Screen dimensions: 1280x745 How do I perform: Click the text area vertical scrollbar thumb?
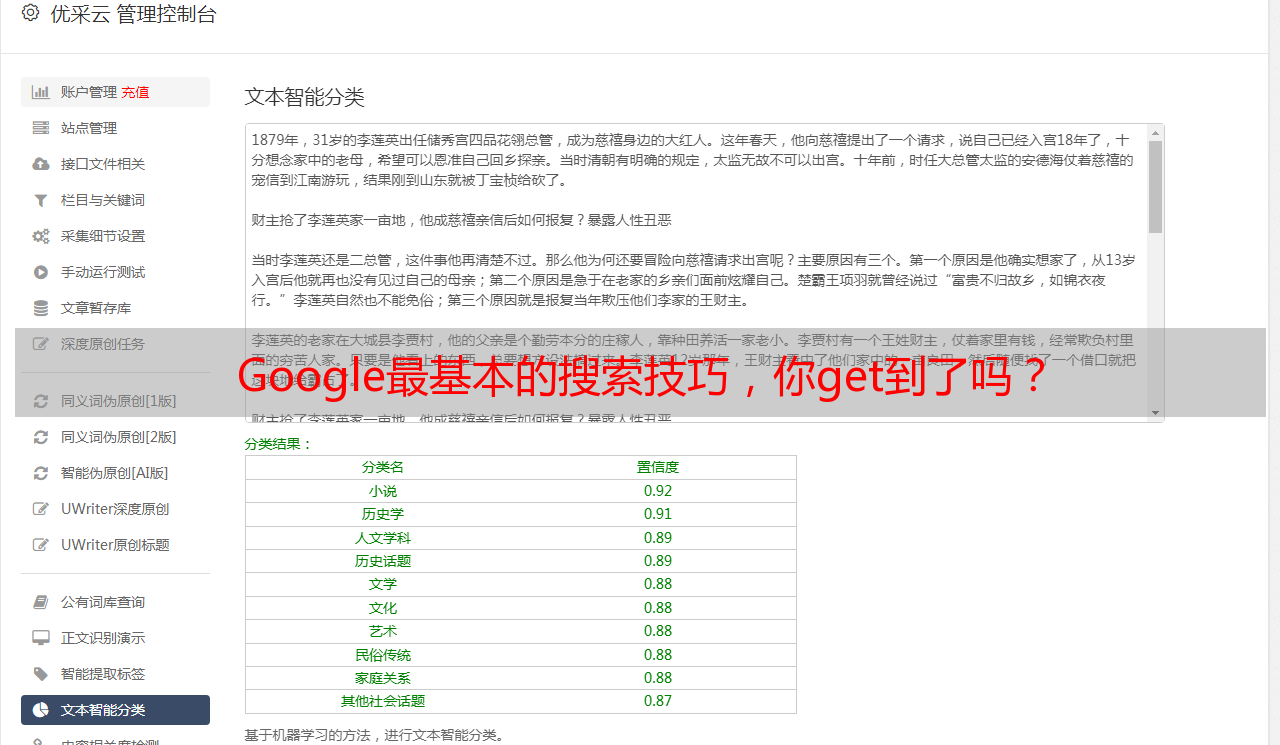(1156, 186)
